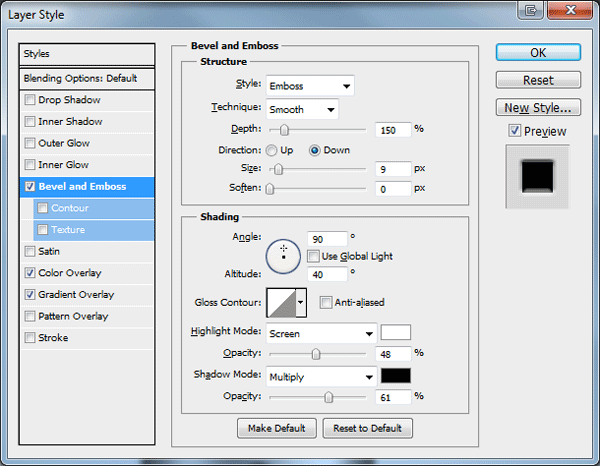Click the Size slider handle
This screenshot has height=466, width=600.
[x=278, y=169]
